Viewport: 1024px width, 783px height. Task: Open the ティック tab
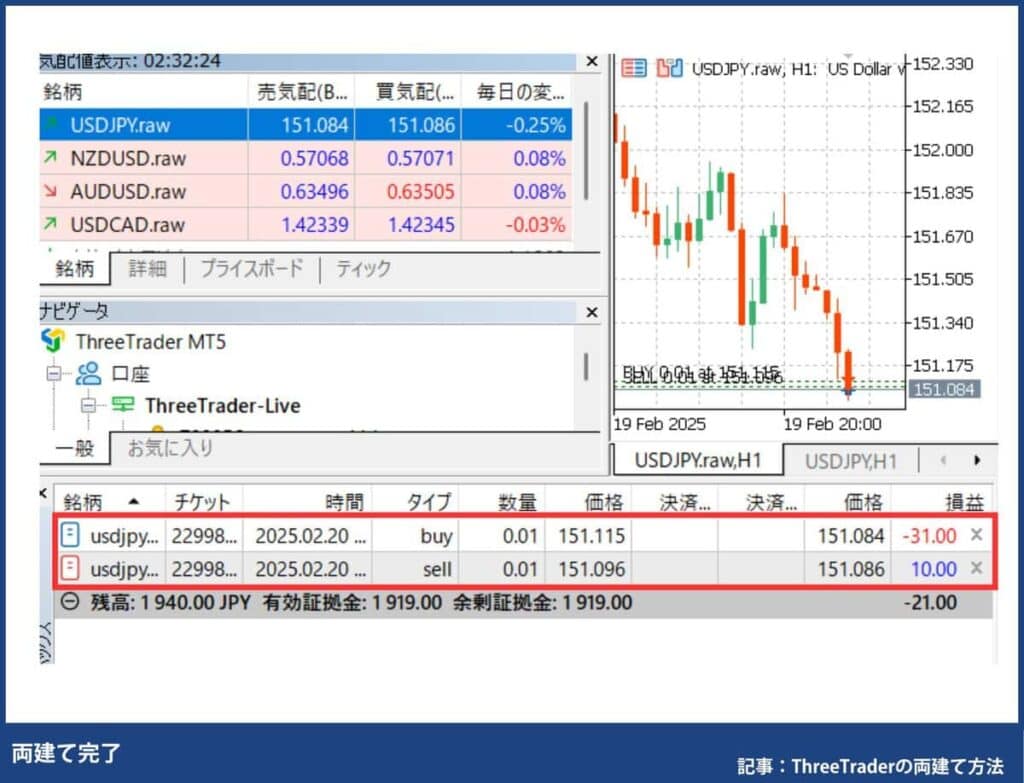click(x=363, y=268)
